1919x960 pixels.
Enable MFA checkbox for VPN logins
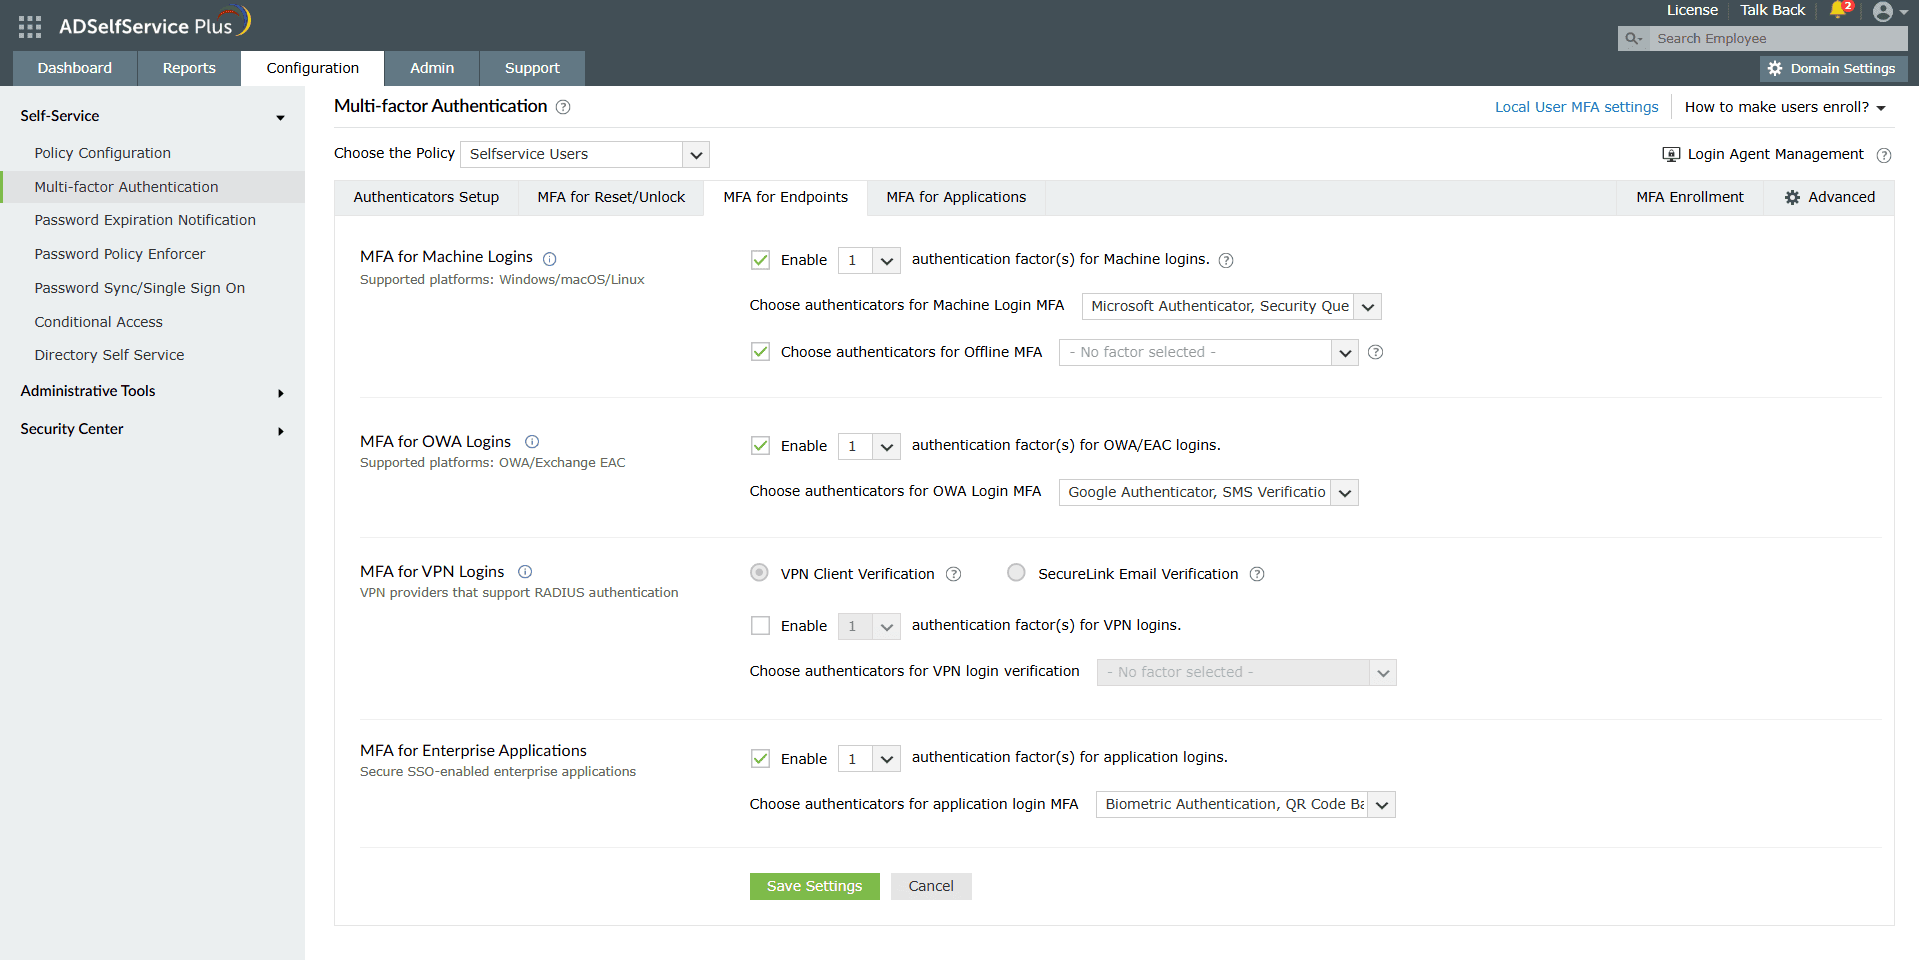(760, 626)
